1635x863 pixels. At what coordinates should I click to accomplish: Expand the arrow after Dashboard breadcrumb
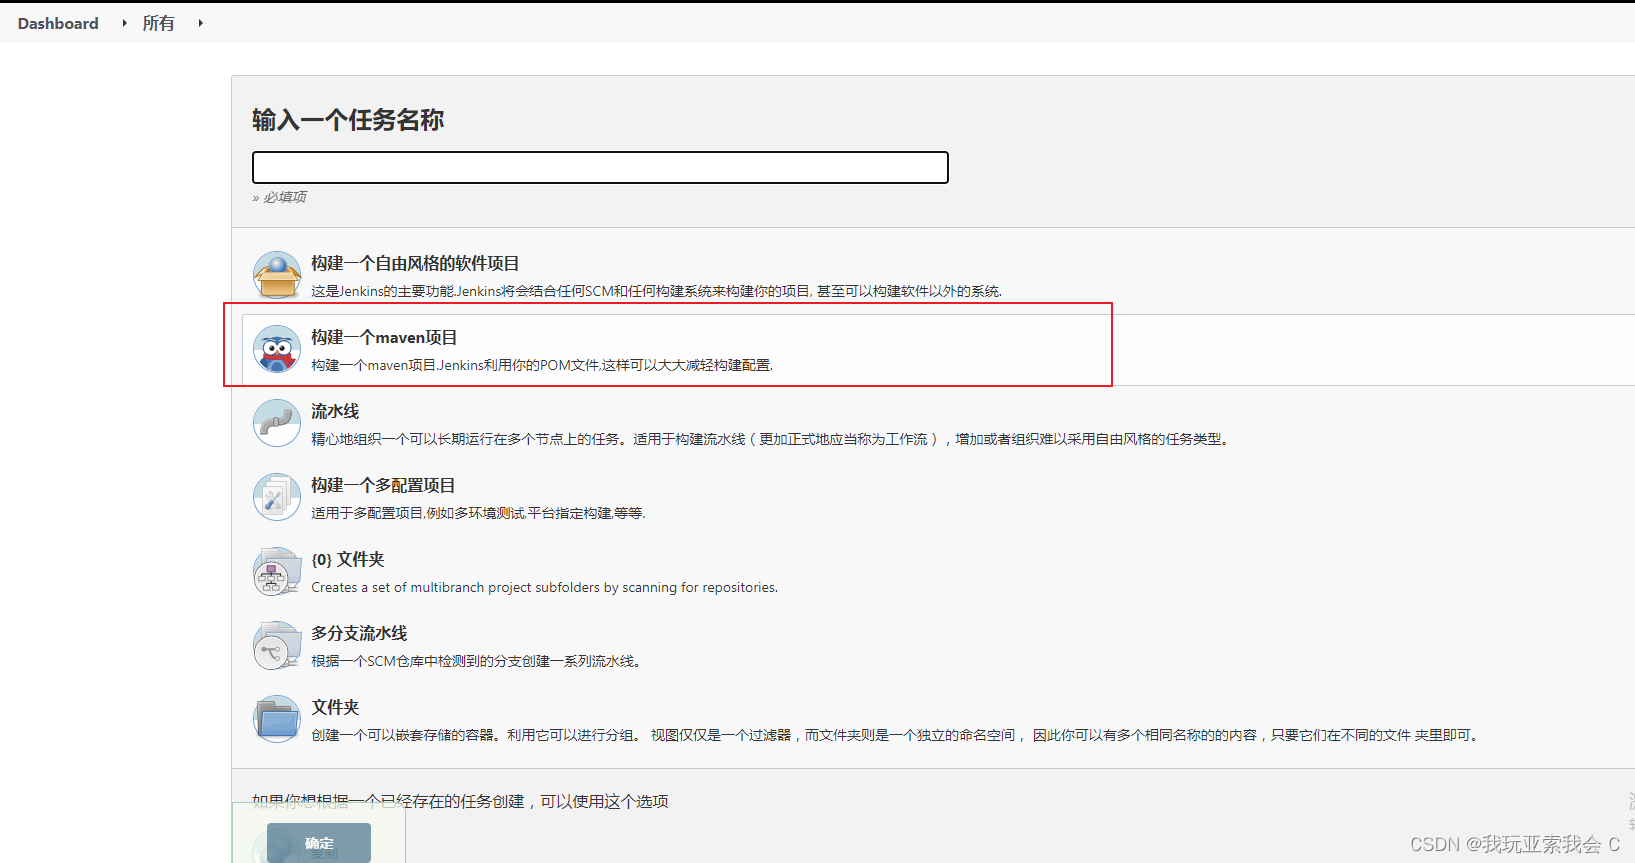(x=124, y=23)
